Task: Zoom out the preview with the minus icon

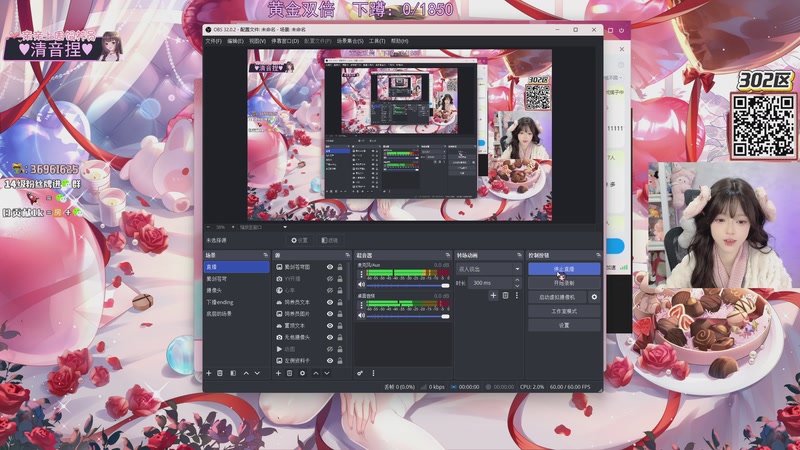Action: [208, 227]
